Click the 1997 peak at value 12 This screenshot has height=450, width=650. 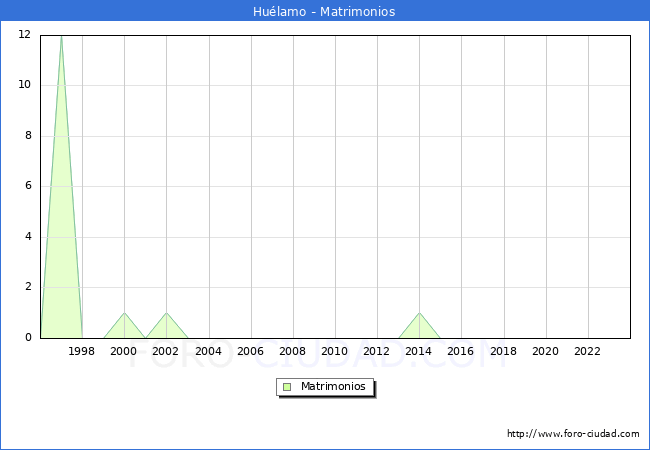61,40
